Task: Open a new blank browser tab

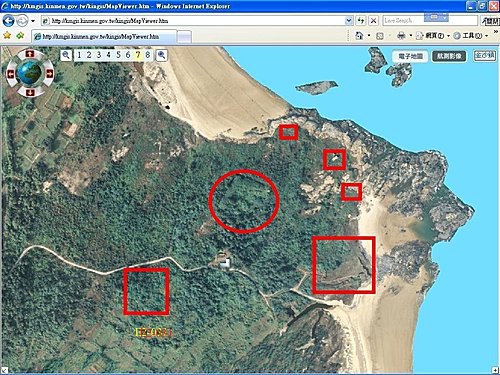Action: pyautogui.click(x=184, y=37)
